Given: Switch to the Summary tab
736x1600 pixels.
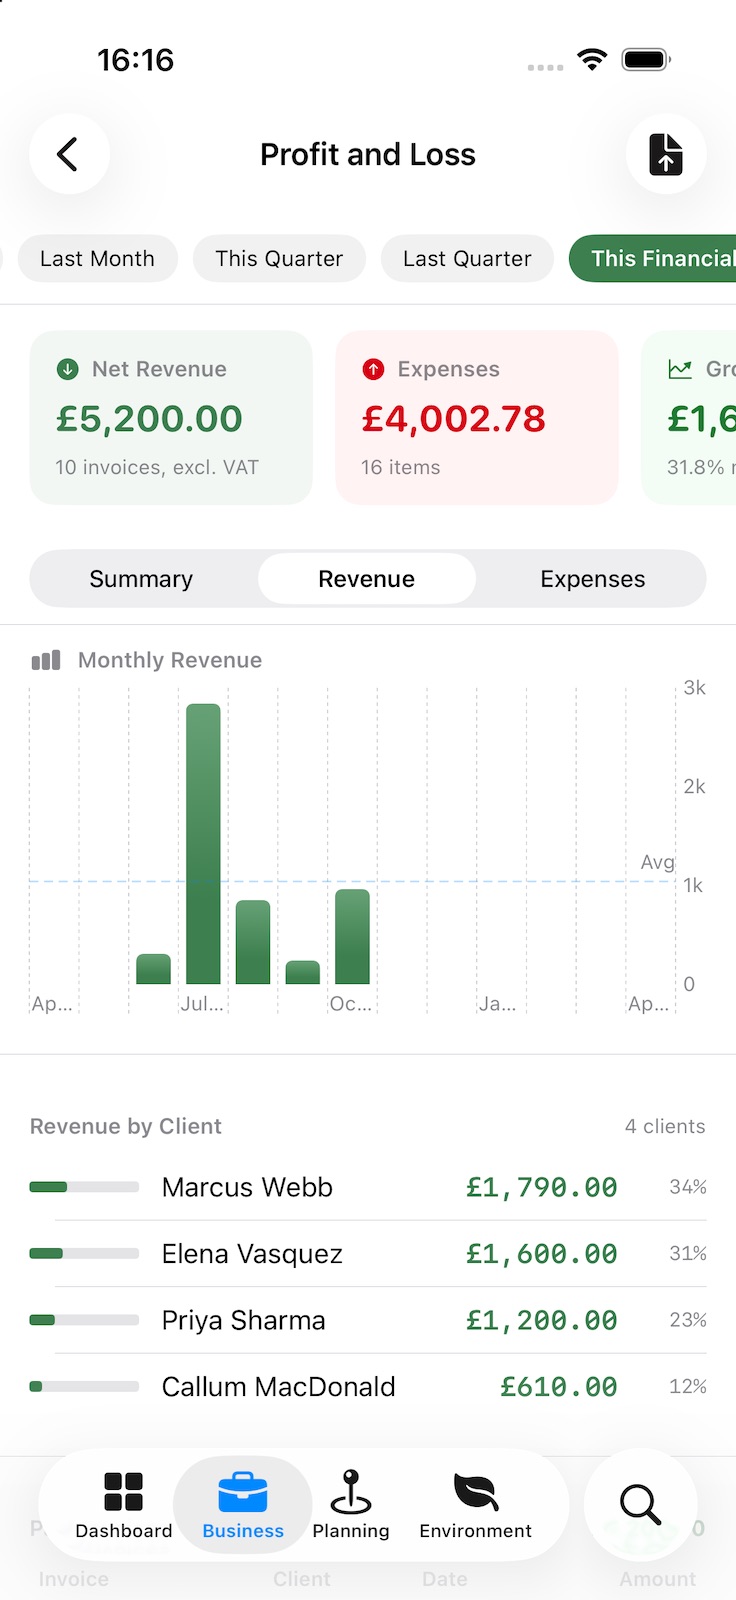Looking at the screenshot, I should pos(141,579).
